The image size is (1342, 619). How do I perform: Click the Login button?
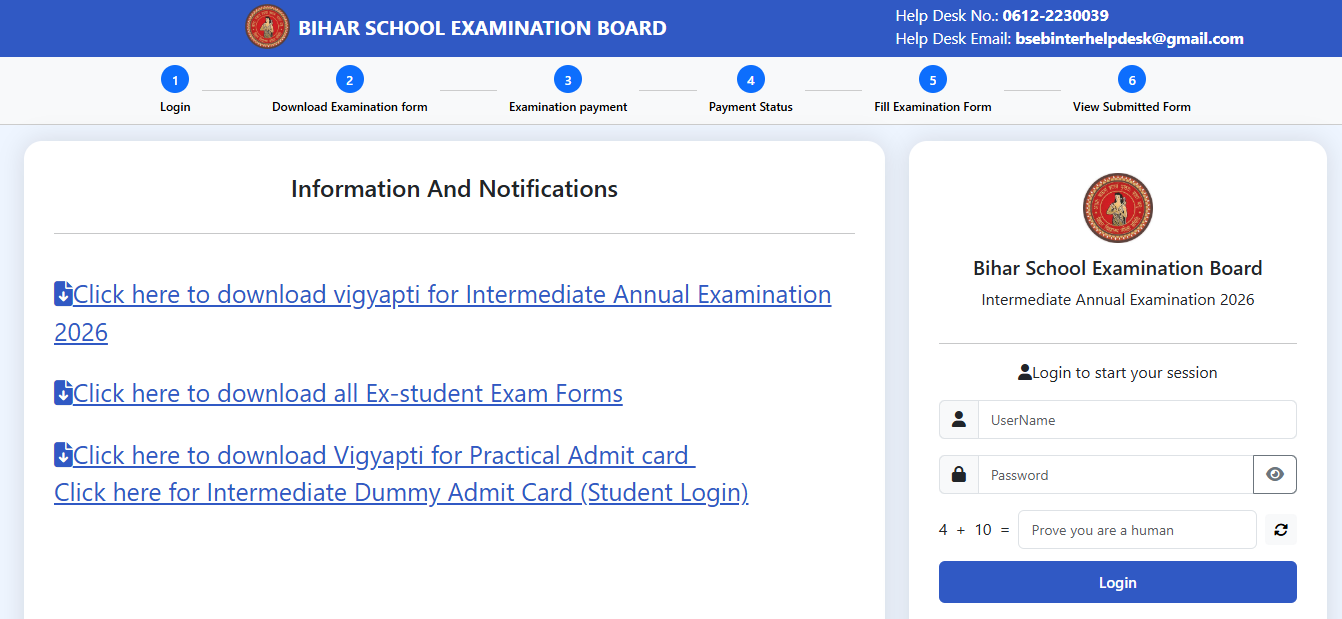(1117, 581)
